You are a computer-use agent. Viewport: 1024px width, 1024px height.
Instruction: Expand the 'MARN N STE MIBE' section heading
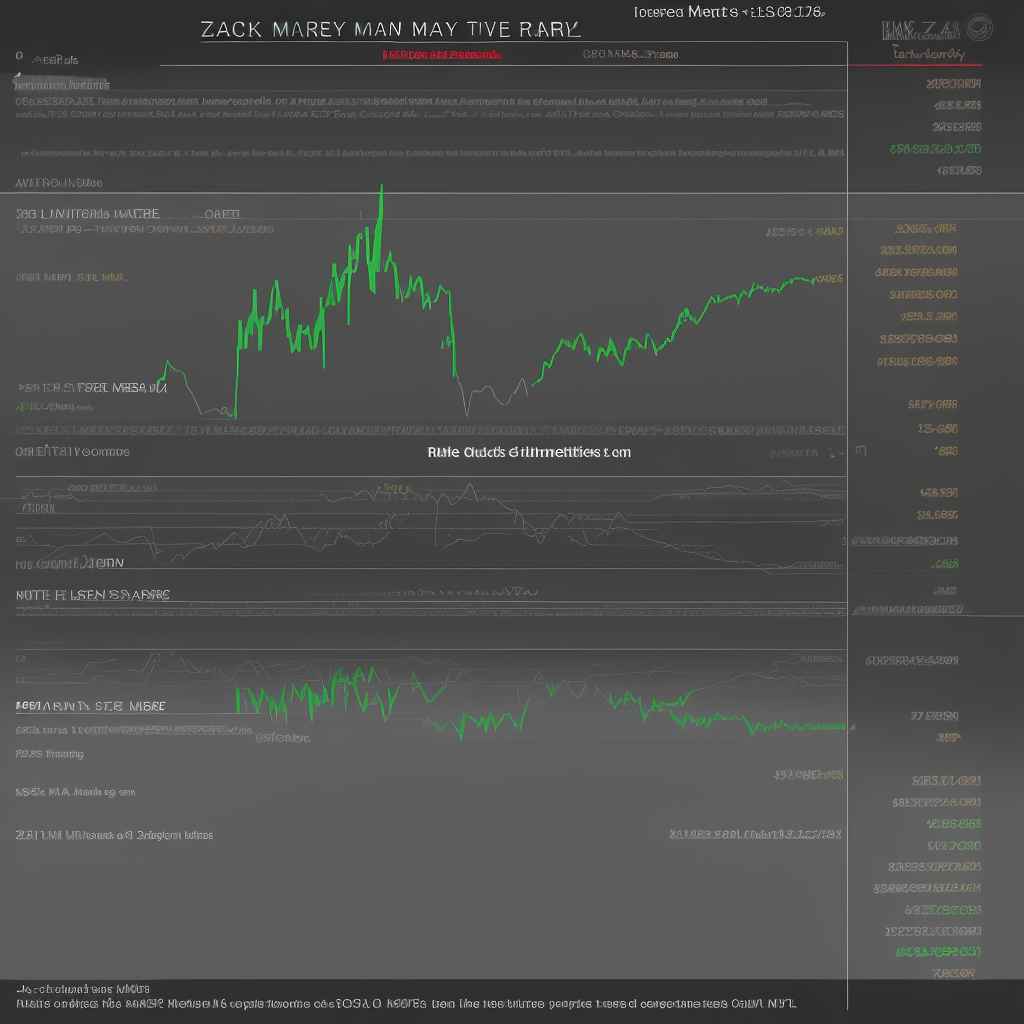click(x=90, y=705)
